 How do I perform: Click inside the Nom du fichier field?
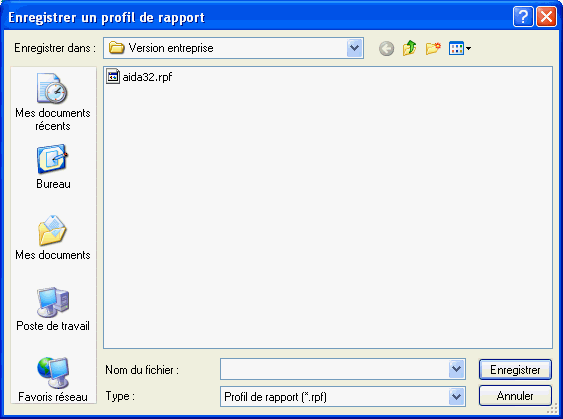(x=334, y=369)
